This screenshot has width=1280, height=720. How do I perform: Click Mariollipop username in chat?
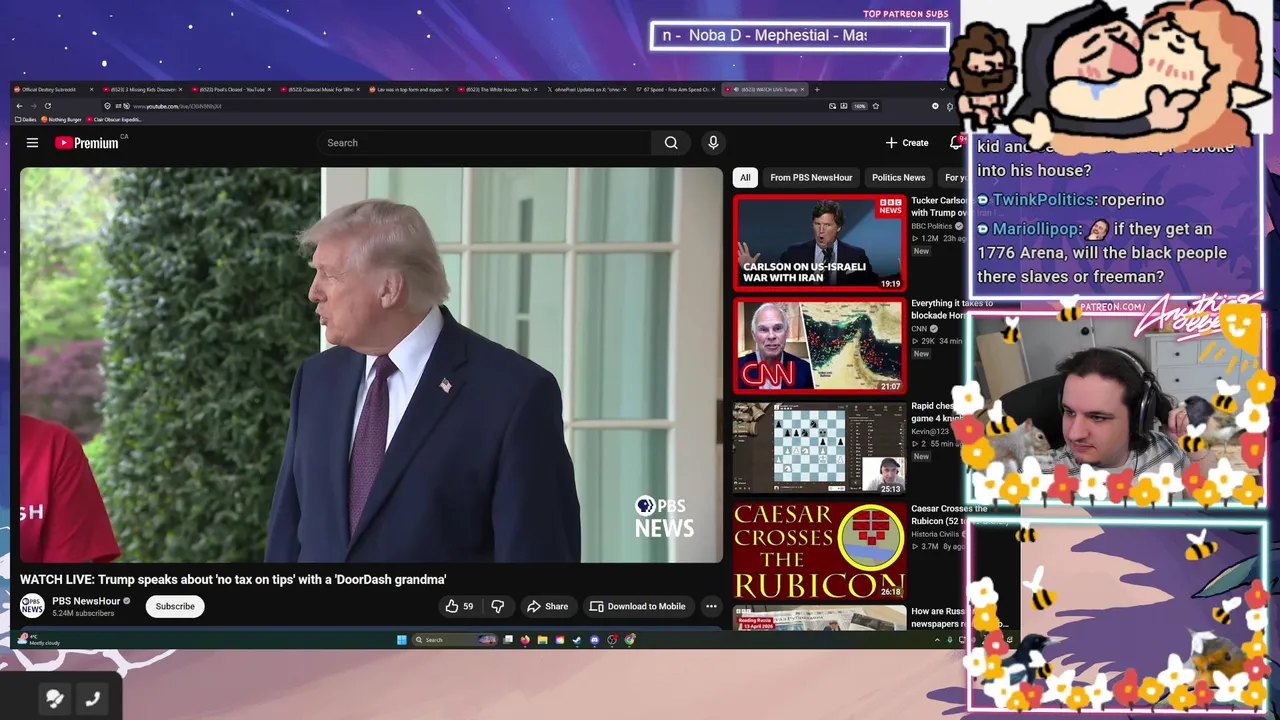(1036, 229)
